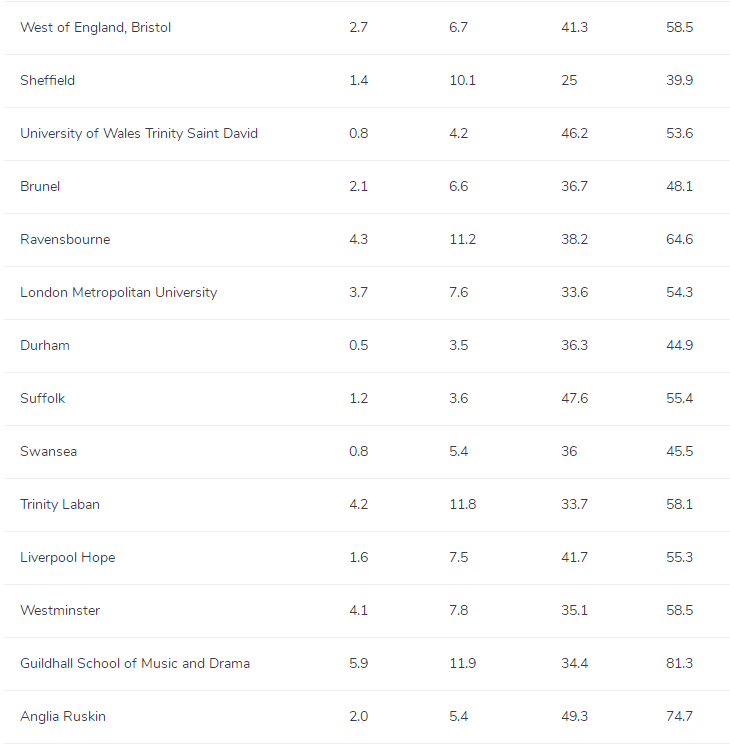The image size is (730, 745).
Task: Click University of Wales Trinity Saint David
Action: click(x=139, y=133)
